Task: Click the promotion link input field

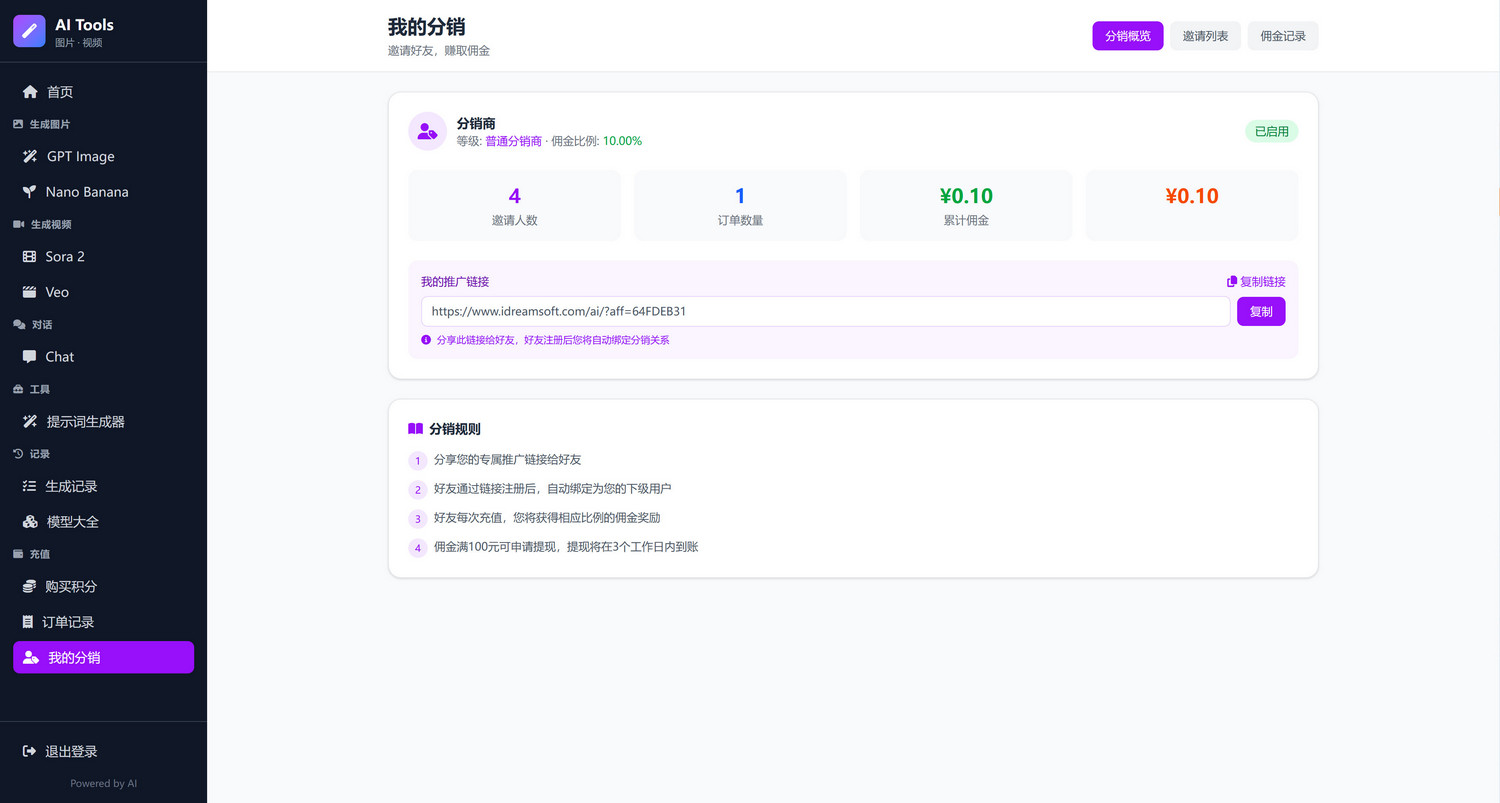Action: coord(824,311)
